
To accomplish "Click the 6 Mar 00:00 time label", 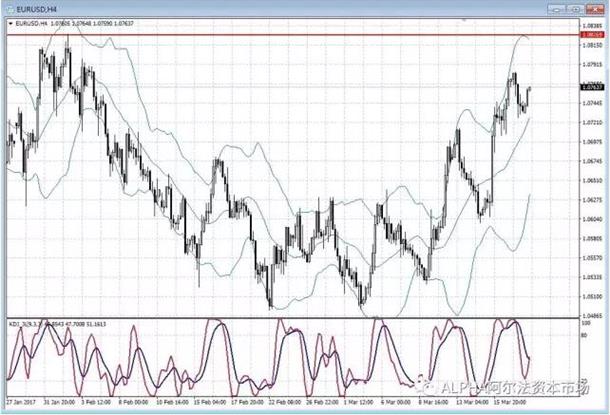I will coord(396,402).
